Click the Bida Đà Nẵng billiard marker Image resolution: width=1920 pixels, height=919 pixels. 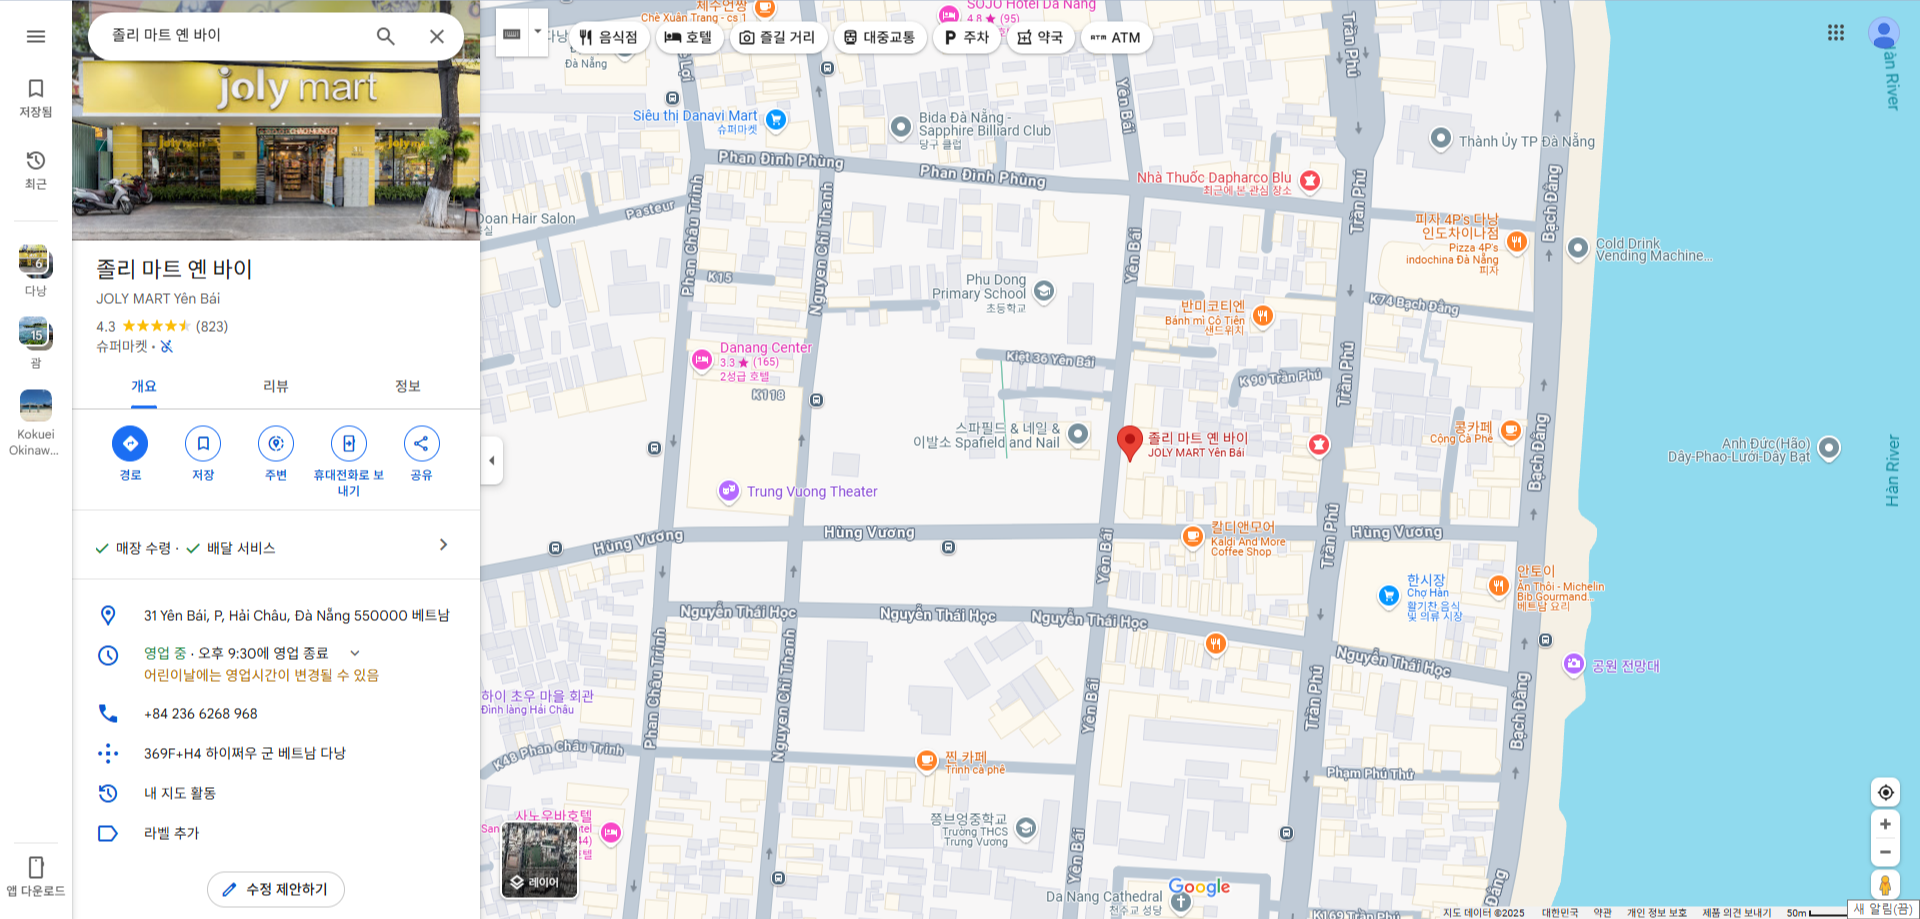pos(901,127)
